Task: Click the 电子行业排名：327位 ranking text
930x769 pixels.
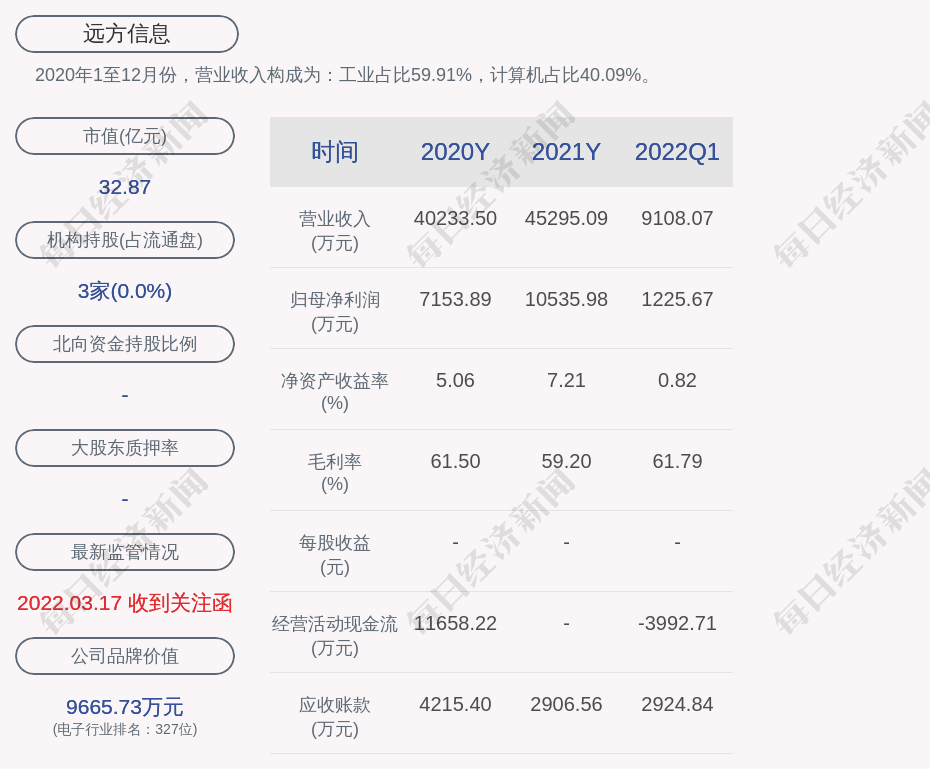Action: 125,729
